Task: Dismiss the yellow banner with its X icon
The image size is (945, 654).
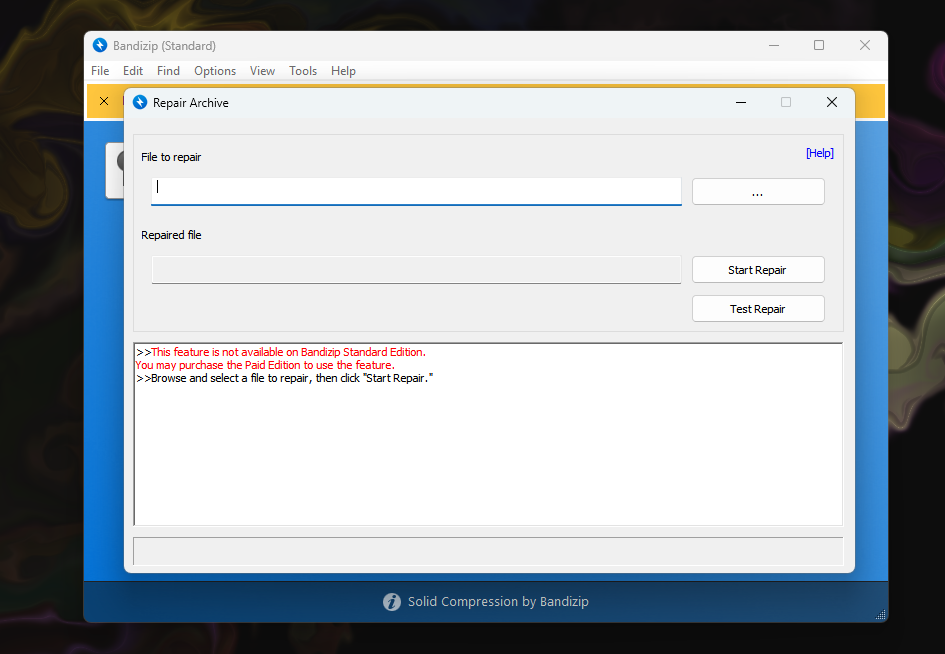Action: (104, 102)
